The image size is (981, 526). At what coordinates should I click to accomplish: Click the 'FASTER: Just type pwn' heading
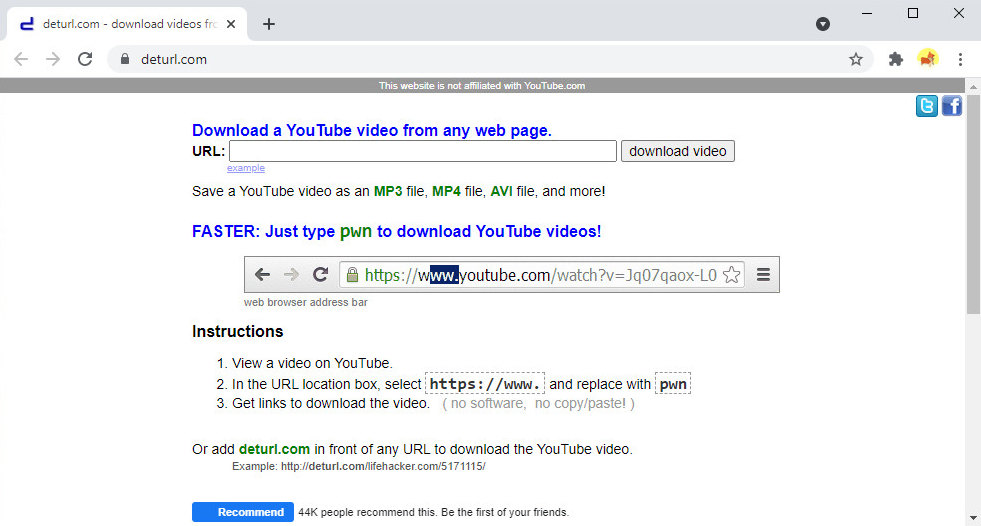[397, 231]
